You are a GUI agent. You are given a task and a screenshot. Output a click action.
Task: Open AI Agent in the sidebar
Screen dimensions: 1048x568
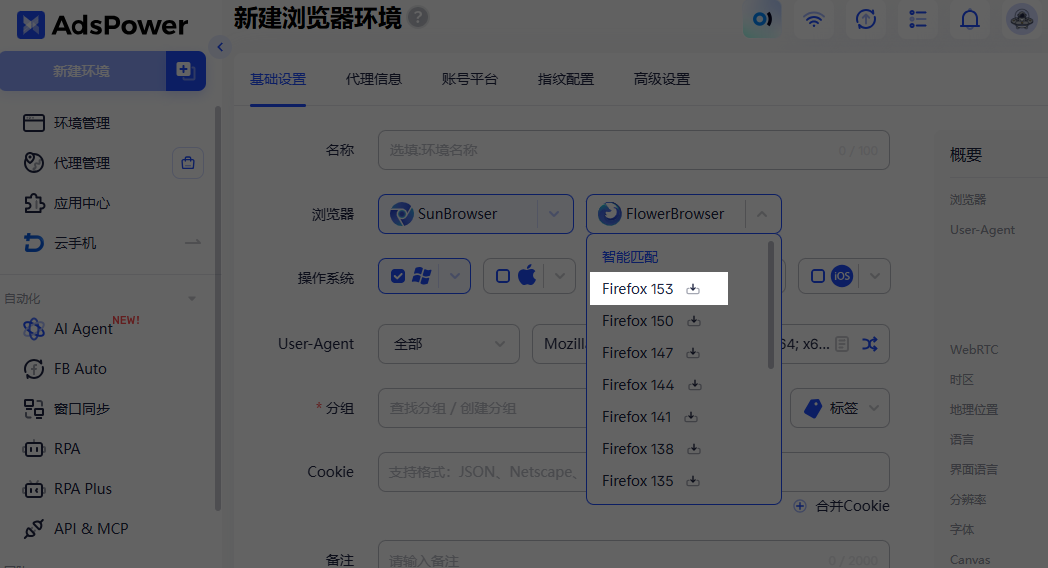pos(83,329)
